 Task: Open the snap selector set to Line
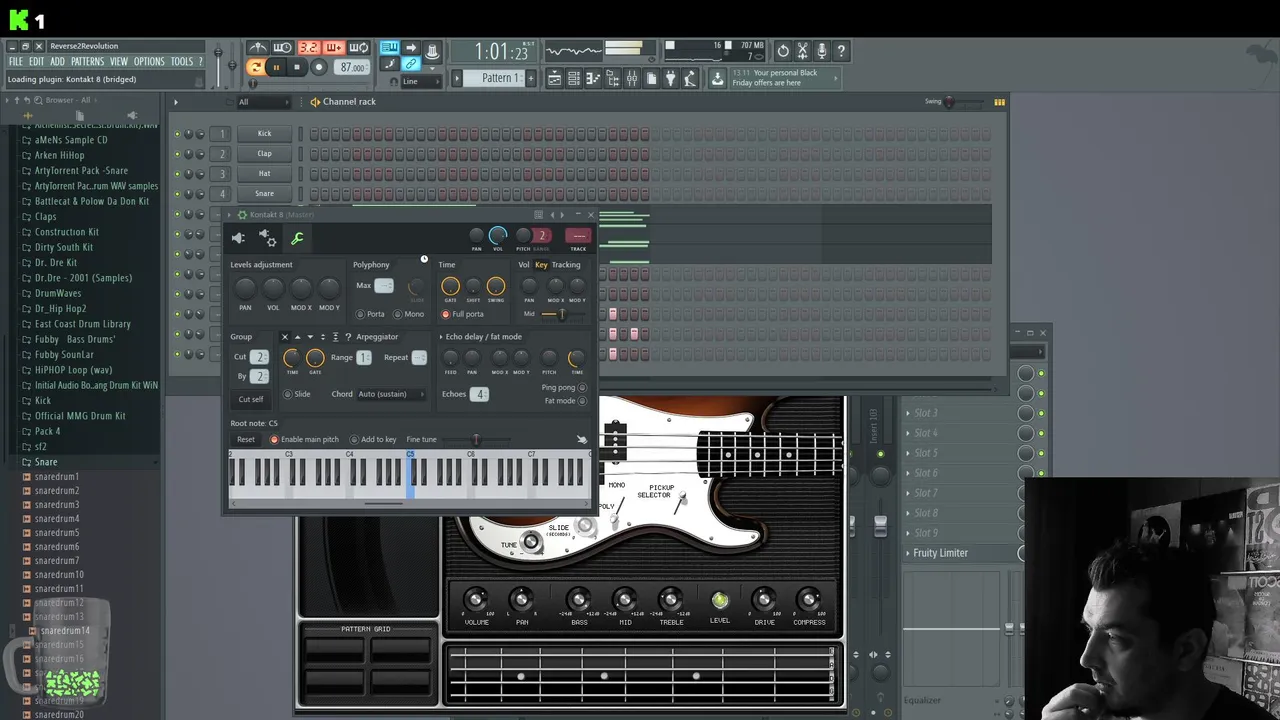click(422, 81)
